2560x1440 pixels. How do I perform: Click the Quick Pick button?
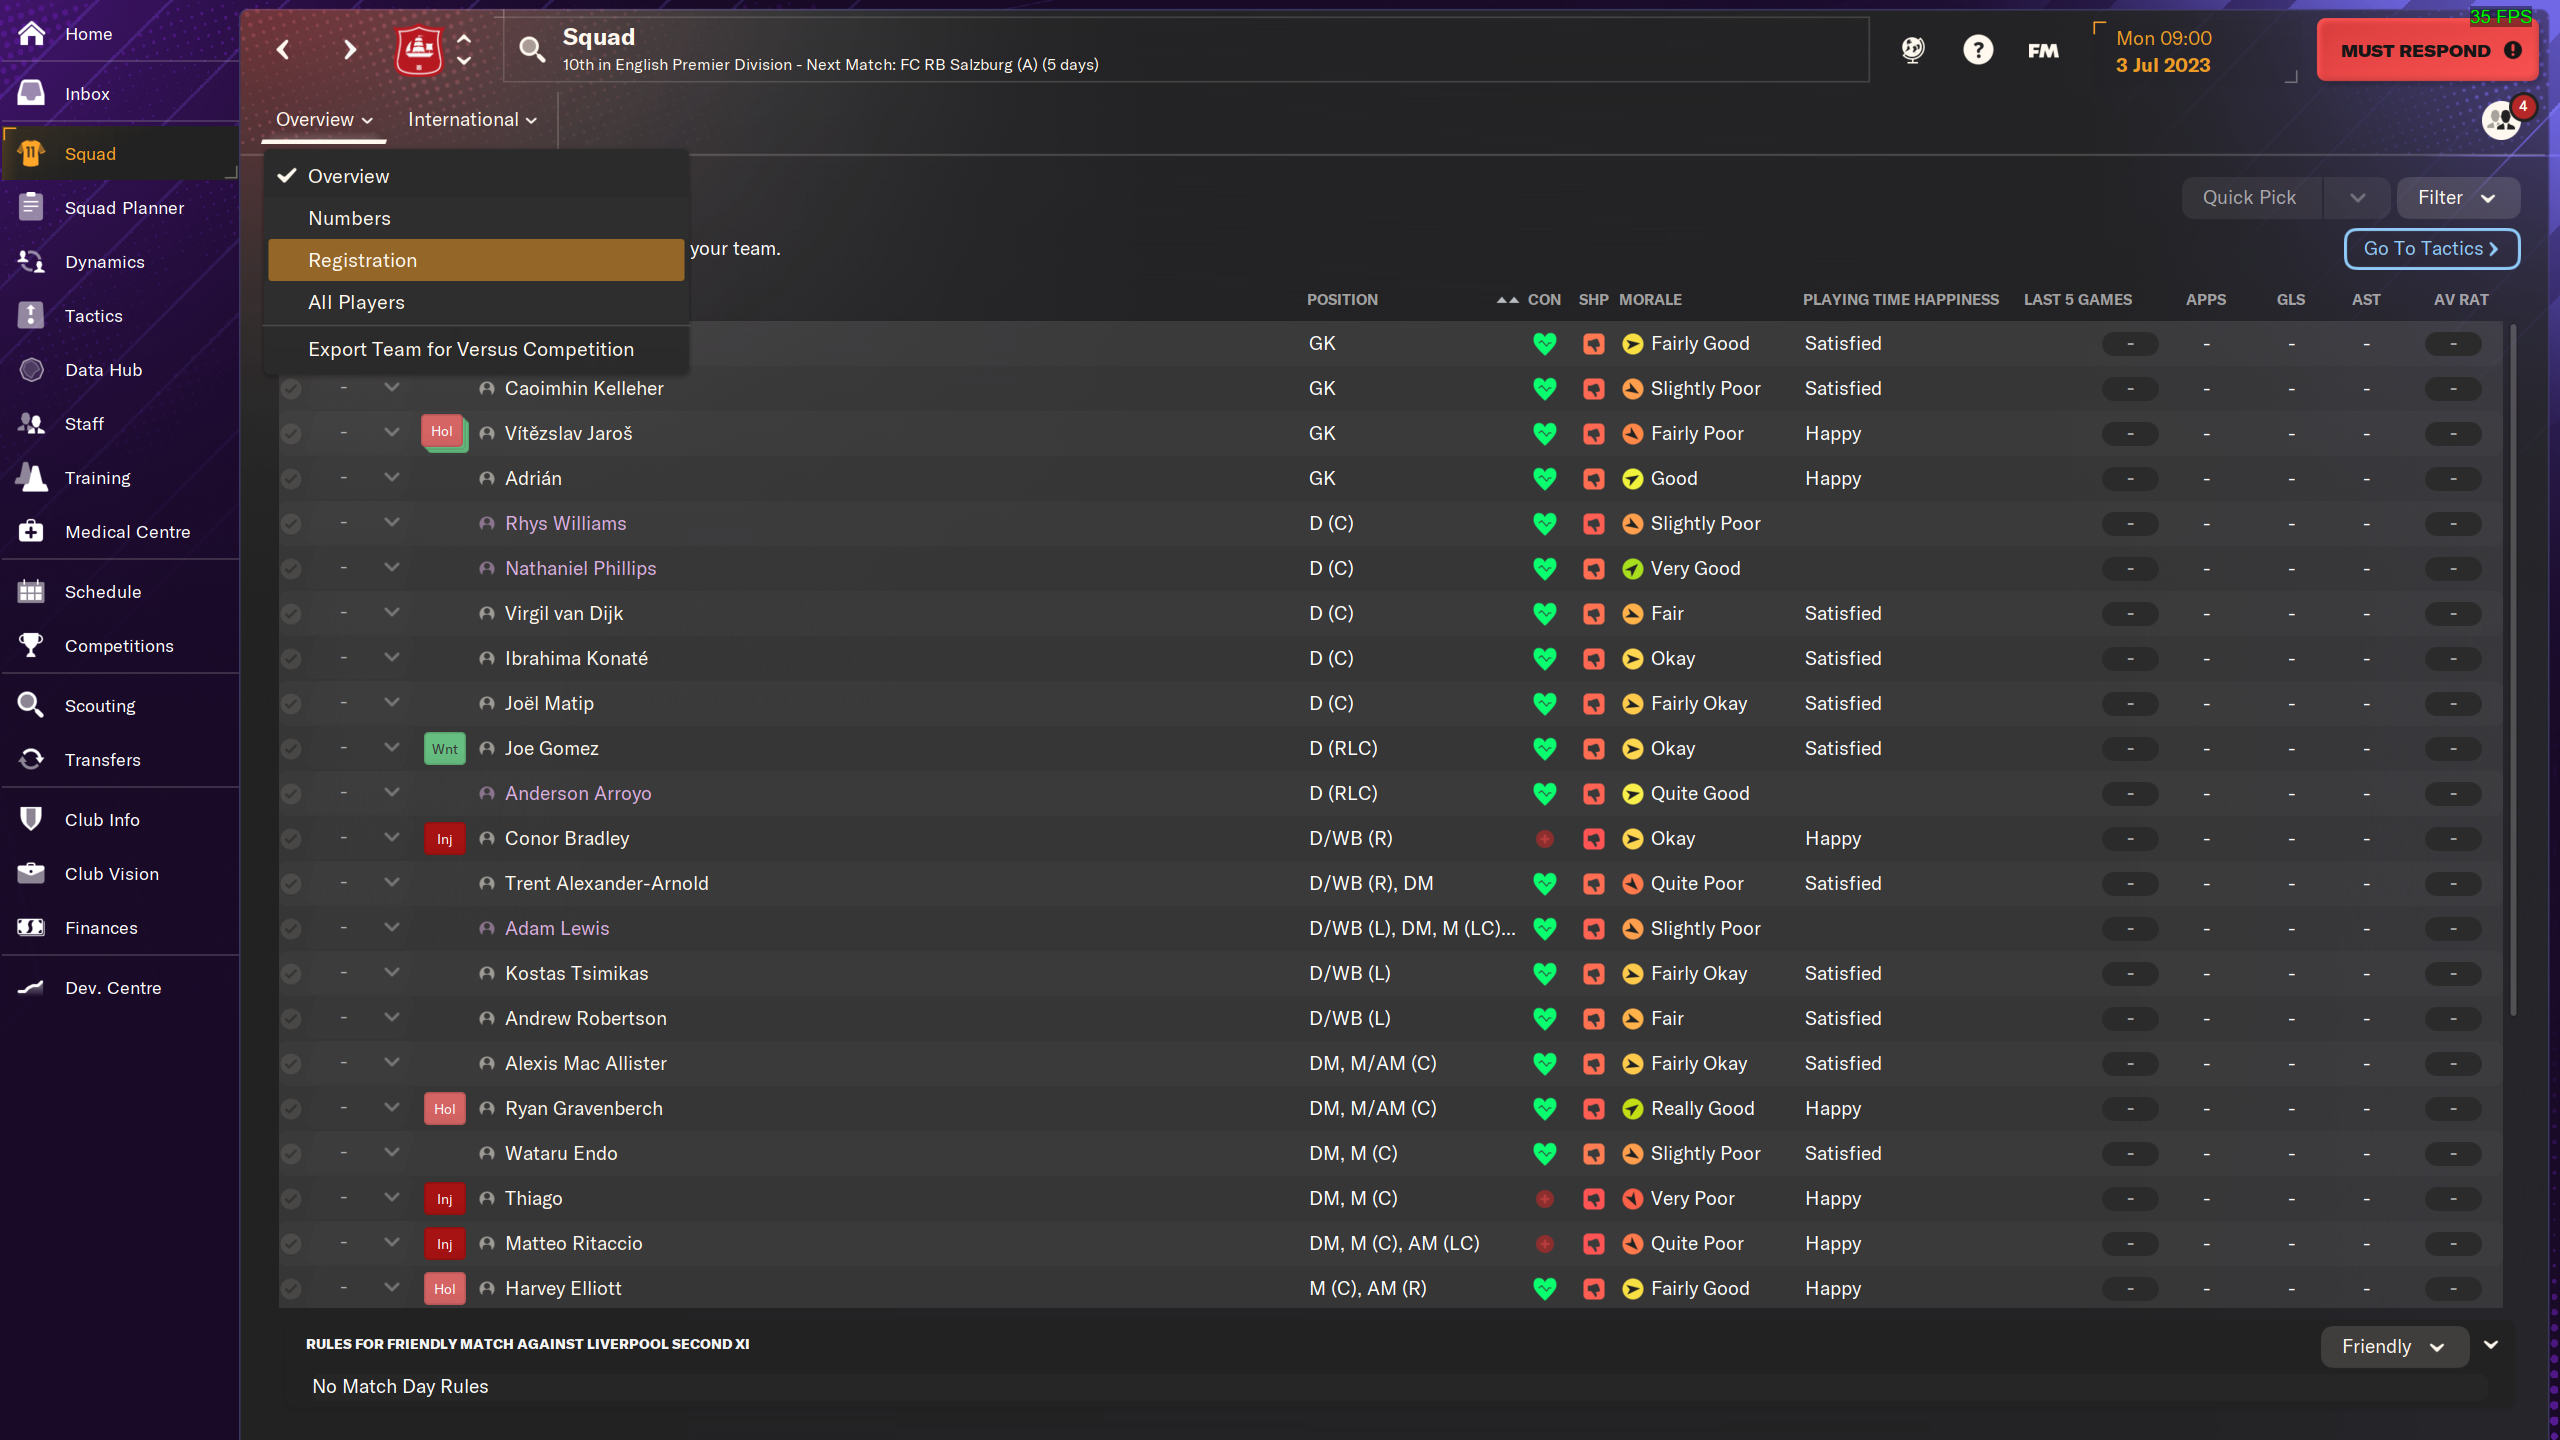2250,198
